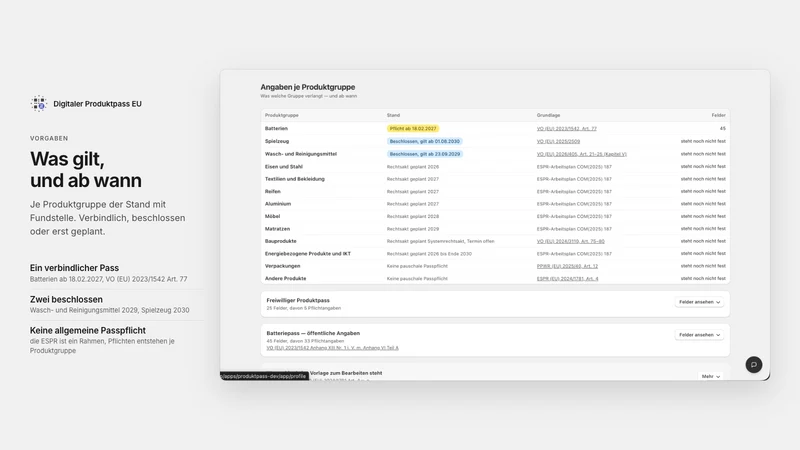This screenshot has width=800, height=450.
Task: Click the Was gilt, und ab wann headline
Action: click(x=85, y=169)
